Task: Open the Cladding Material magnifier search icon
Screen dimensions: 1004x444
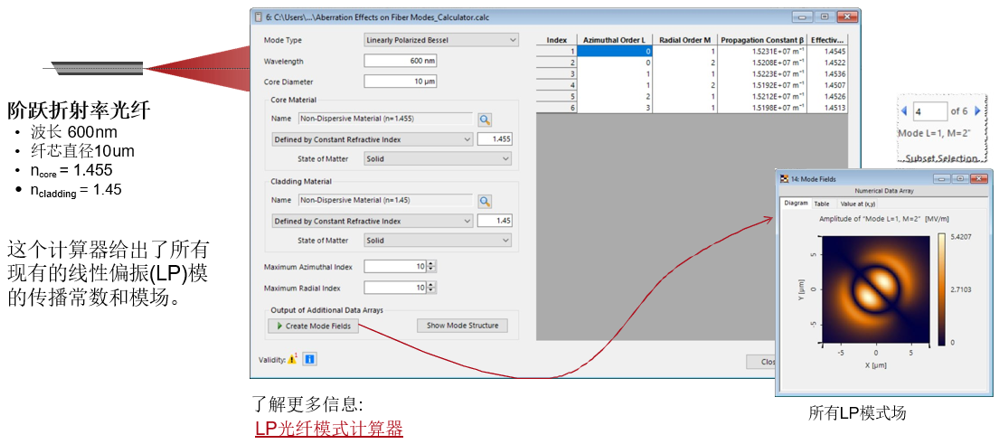Action: tap(485, 201)
